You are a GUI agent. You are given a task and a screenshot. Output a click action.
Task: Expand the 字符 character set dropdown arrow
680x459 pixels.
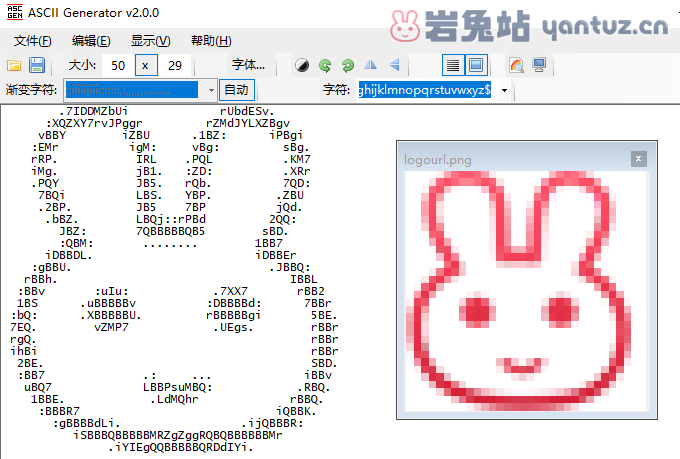502,90
